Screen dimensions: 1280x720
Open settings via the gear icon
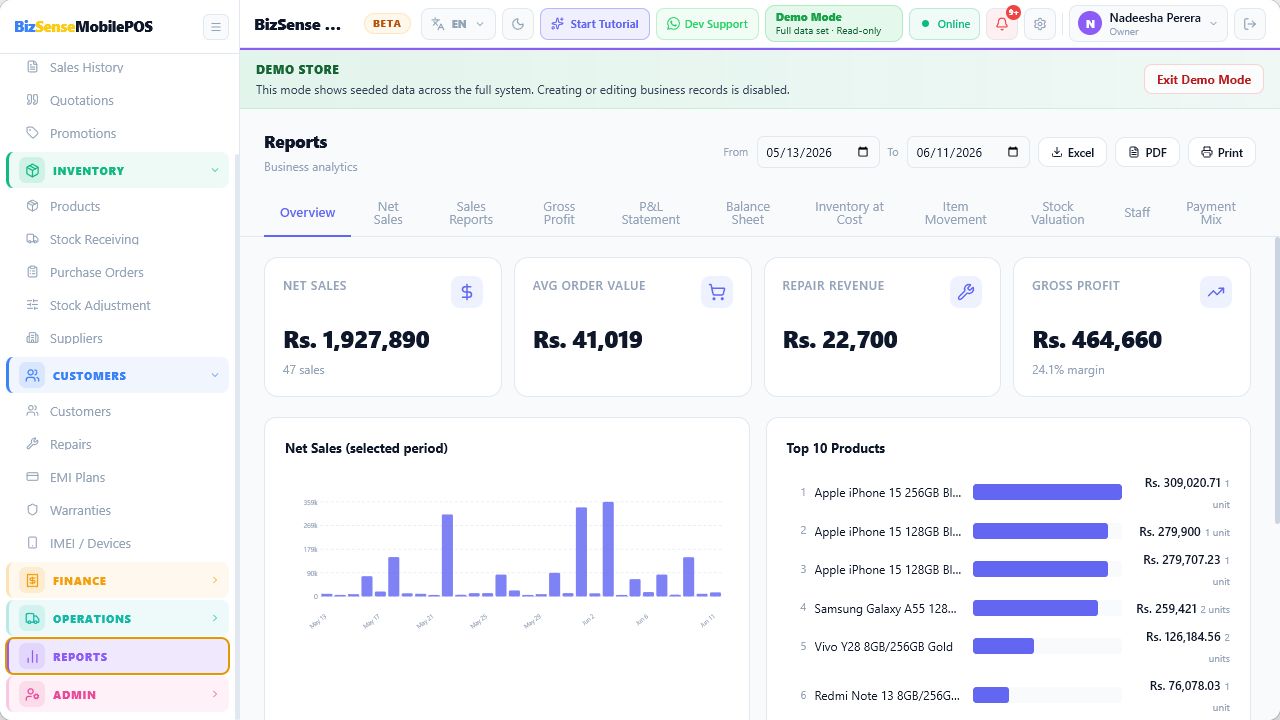pyautogui.click(x=1040, y=24)
